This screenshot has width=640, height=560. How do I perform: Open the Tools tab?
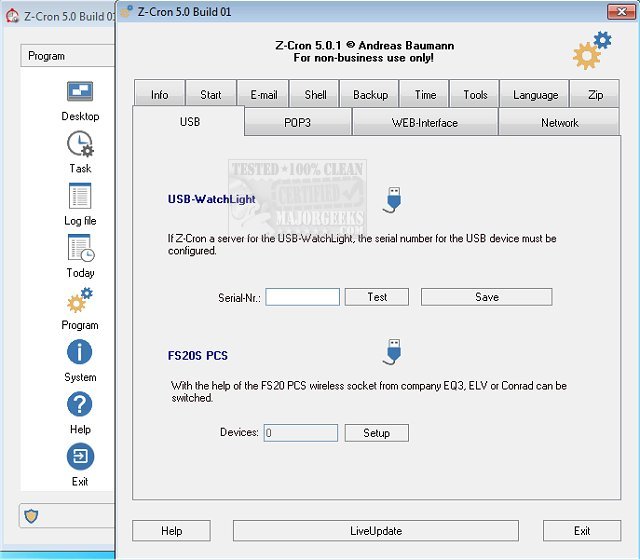[475, 95]
